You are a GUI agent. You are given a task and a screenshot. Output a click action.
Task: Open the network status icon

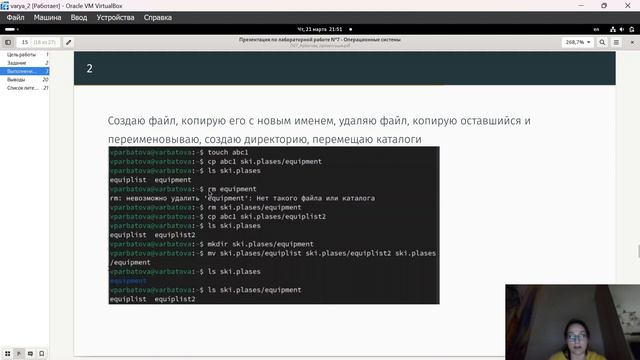coord(613,29)
